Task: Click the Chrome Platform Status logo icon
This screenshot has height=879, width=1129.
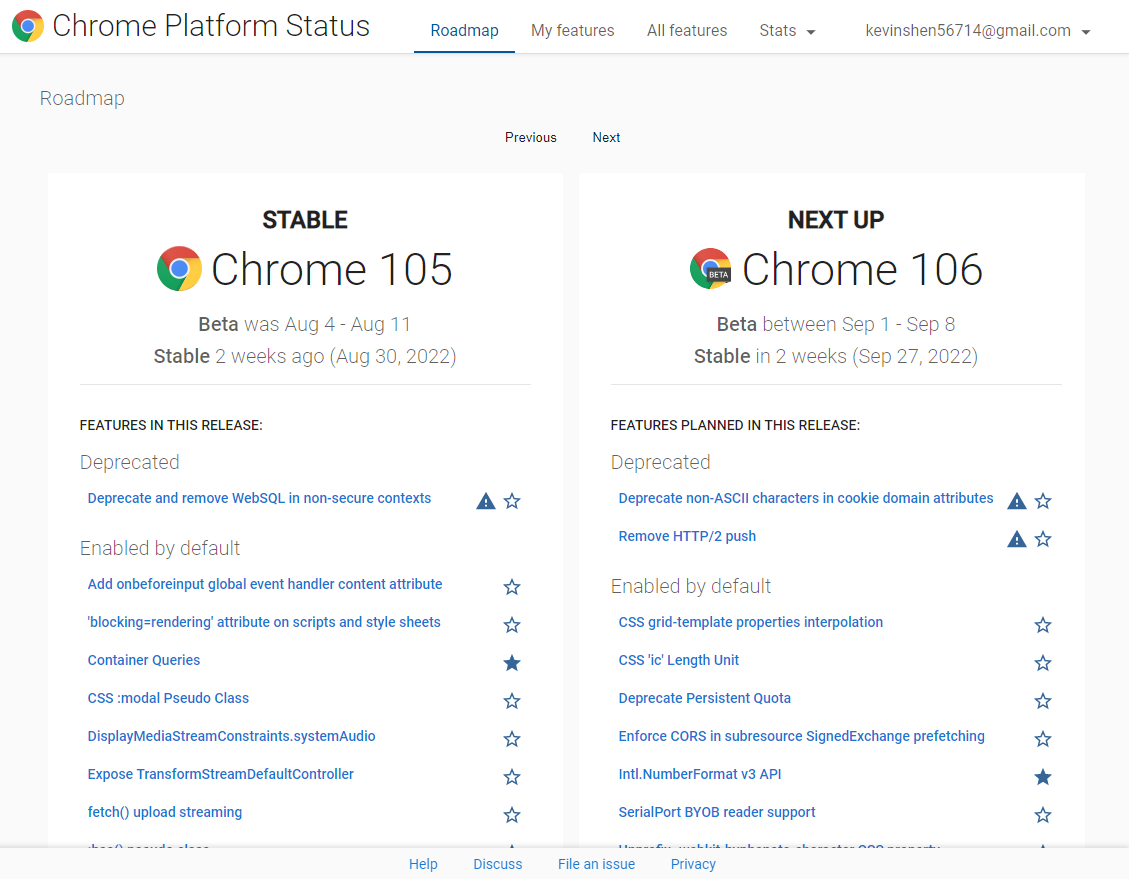Action: [28, 26]
